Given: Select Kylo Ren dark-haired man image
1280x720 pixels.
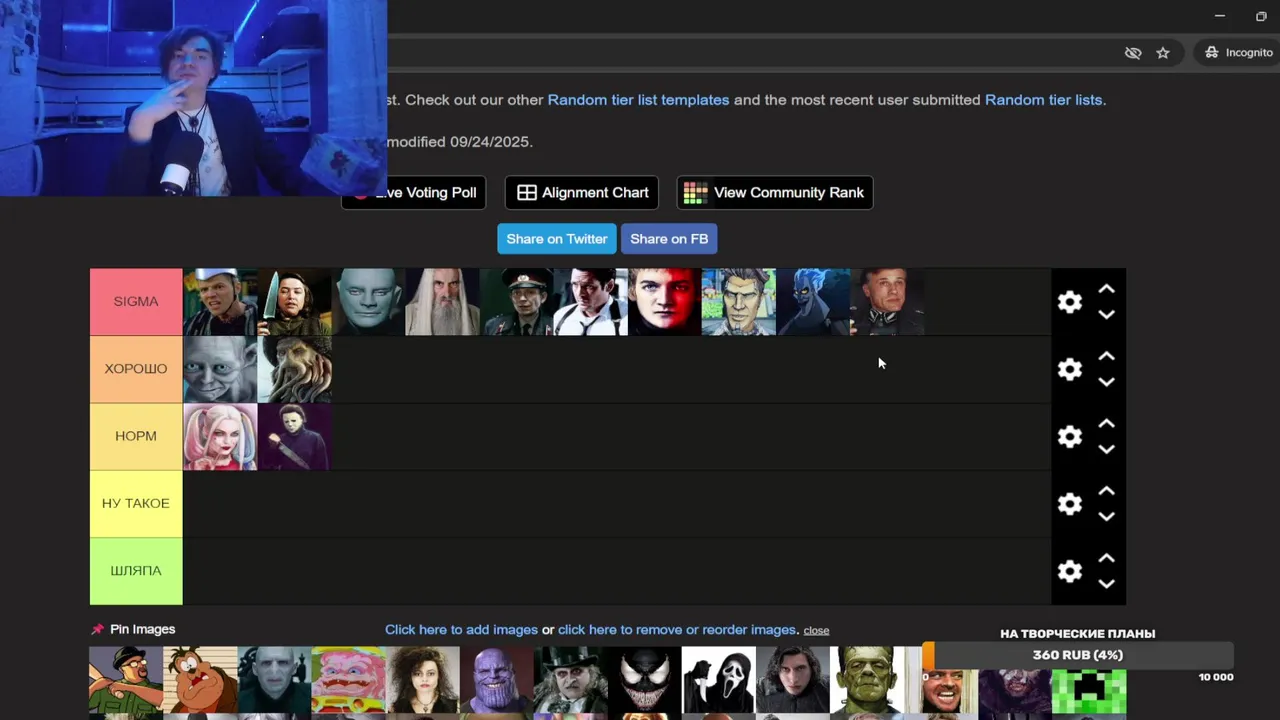Looking at the screenshot, I should pos(793,680).
